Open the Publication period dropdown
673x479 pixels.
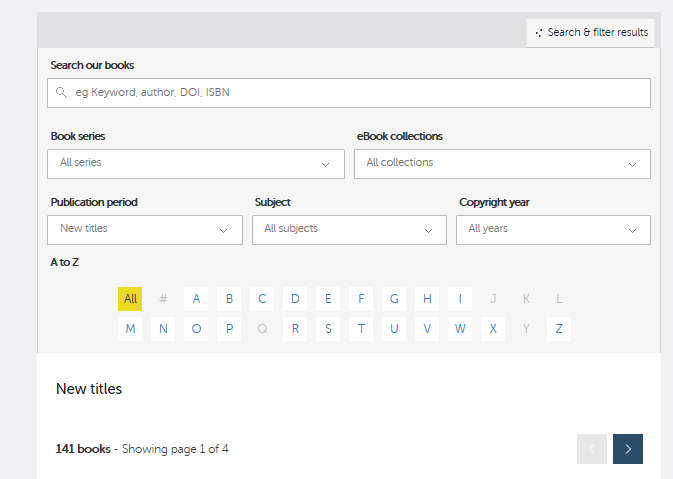pos(145,230)
